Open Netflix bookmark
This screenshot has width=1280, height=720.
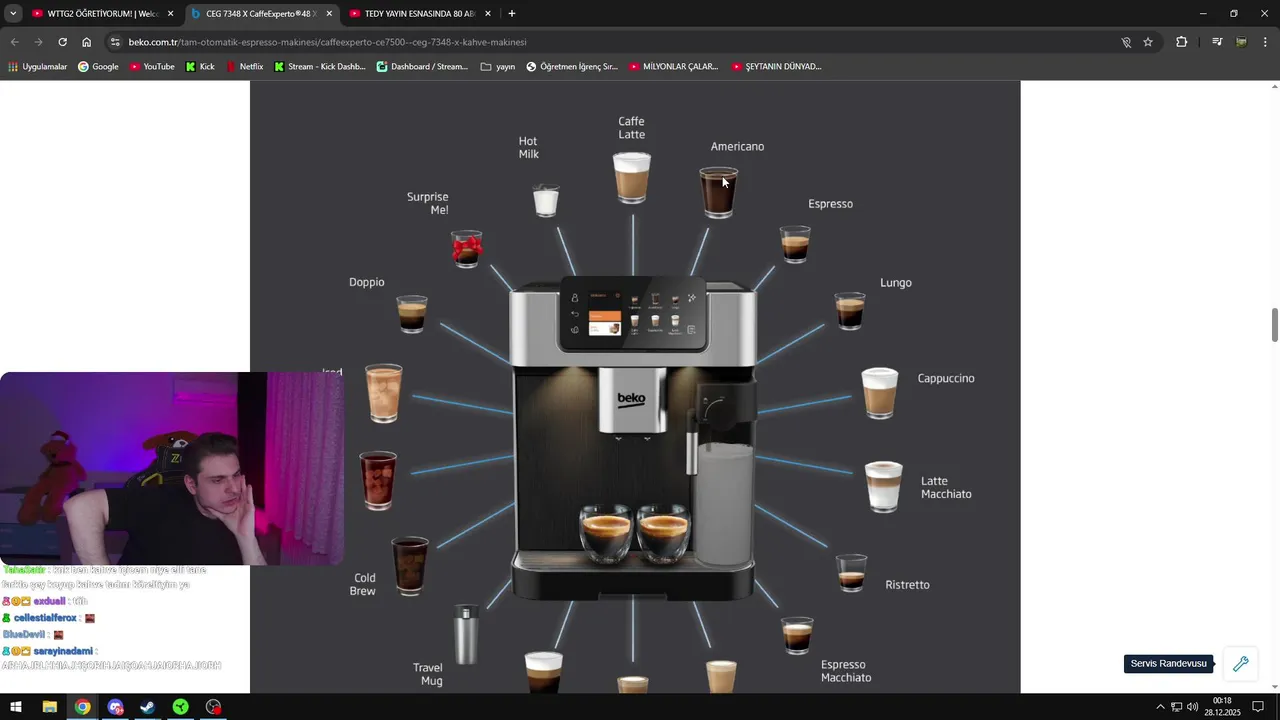[244, 67]
